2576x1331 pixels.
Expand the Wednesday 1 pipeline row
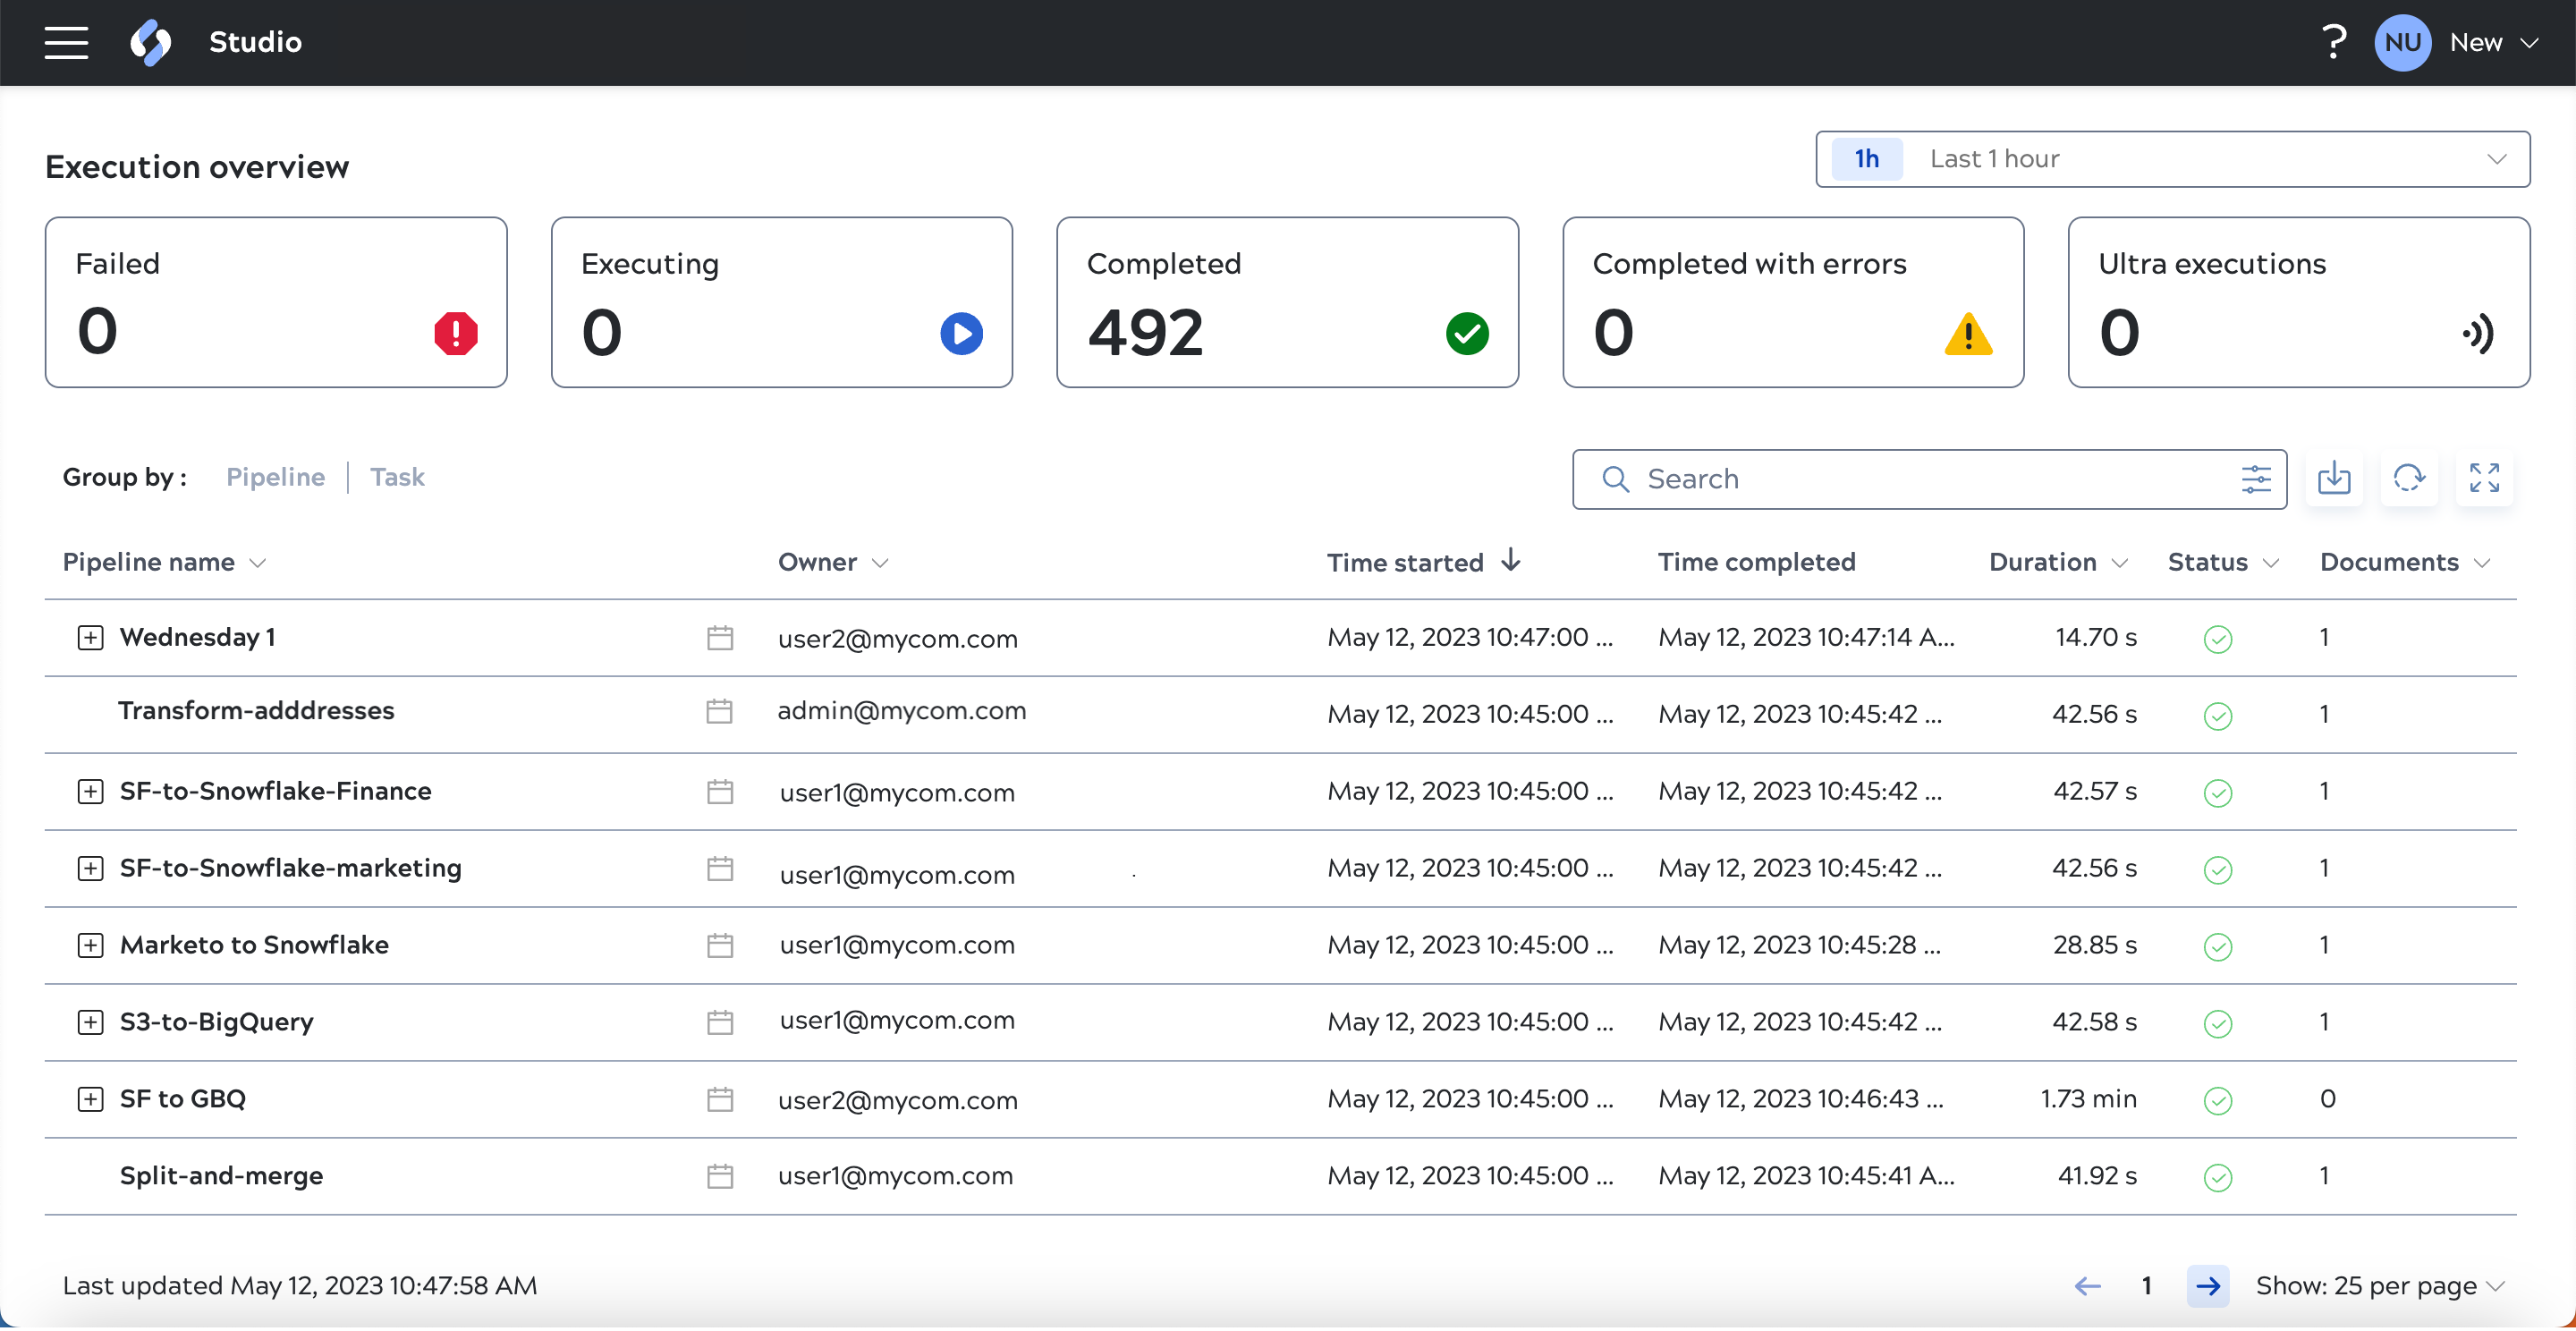pos(90,638)
